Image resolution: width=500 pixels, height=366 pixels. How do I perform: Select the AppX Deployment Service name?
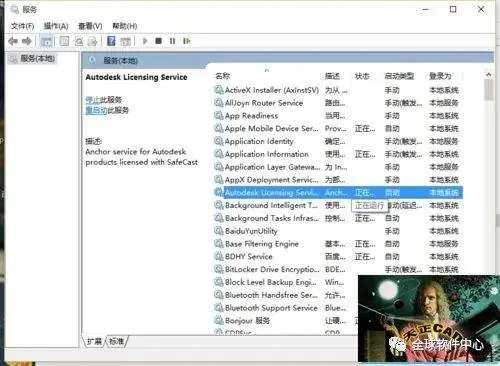pyautogui.click(x=271, y=180)
